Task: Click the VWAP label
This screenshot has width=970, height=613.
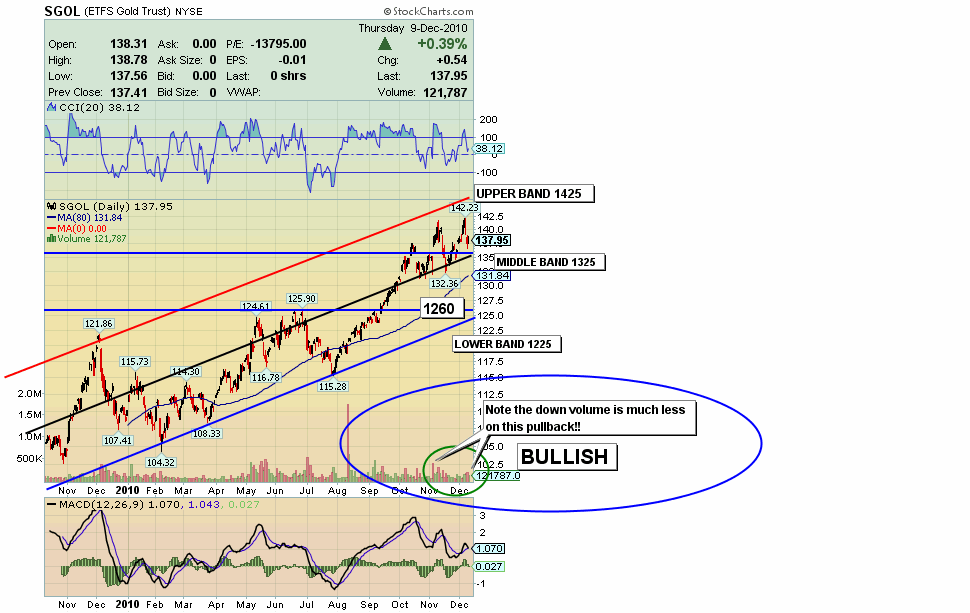Action: point(244,92)
